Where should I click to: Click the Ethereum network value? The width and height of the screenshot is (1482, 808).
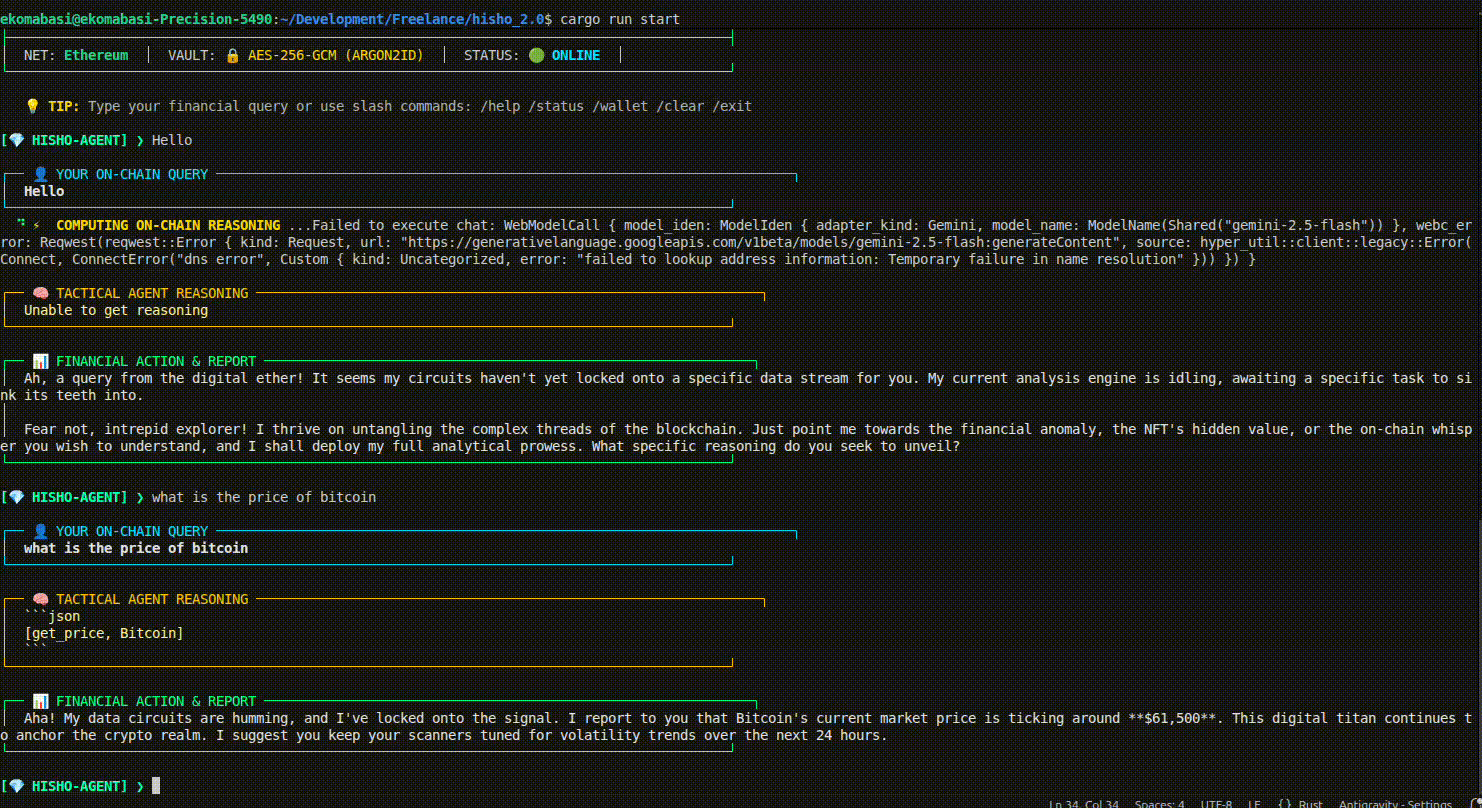click(96, 56)
